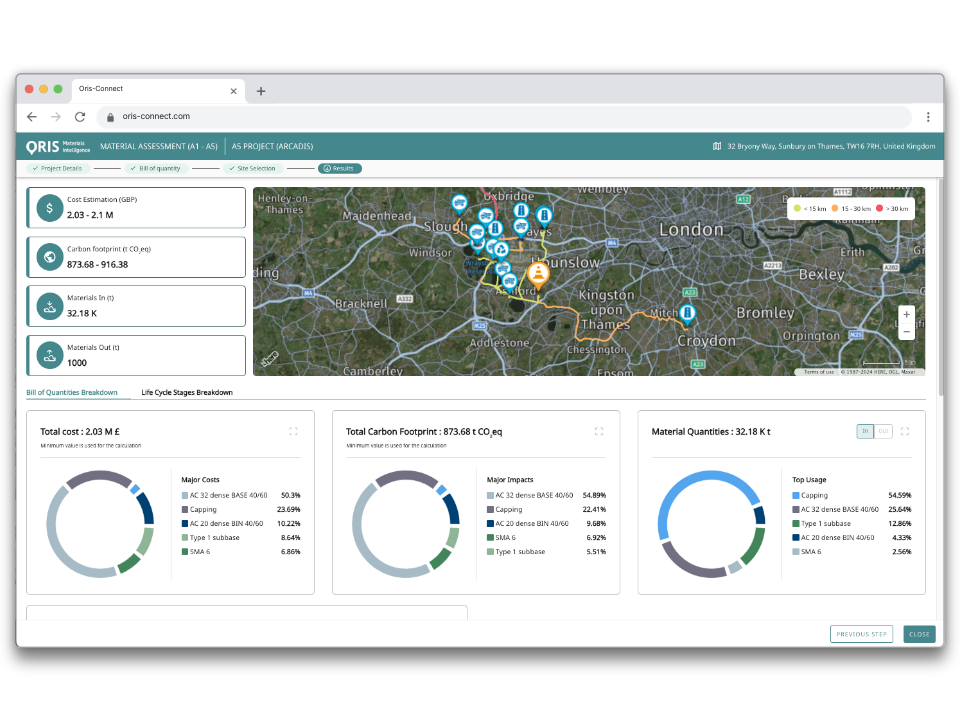The image size is (960, 720).
Task: Click the PREVIOUS STEP button
Action: pyautogui.click(x=861, y=634)
